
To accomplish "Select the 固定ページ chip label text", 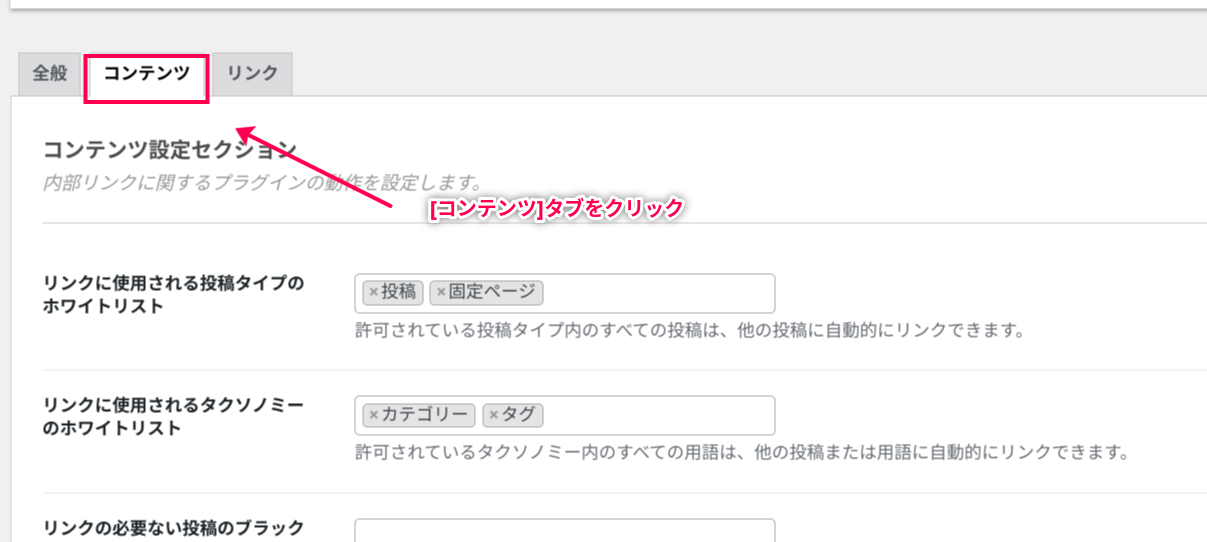I will click(493, 293).
